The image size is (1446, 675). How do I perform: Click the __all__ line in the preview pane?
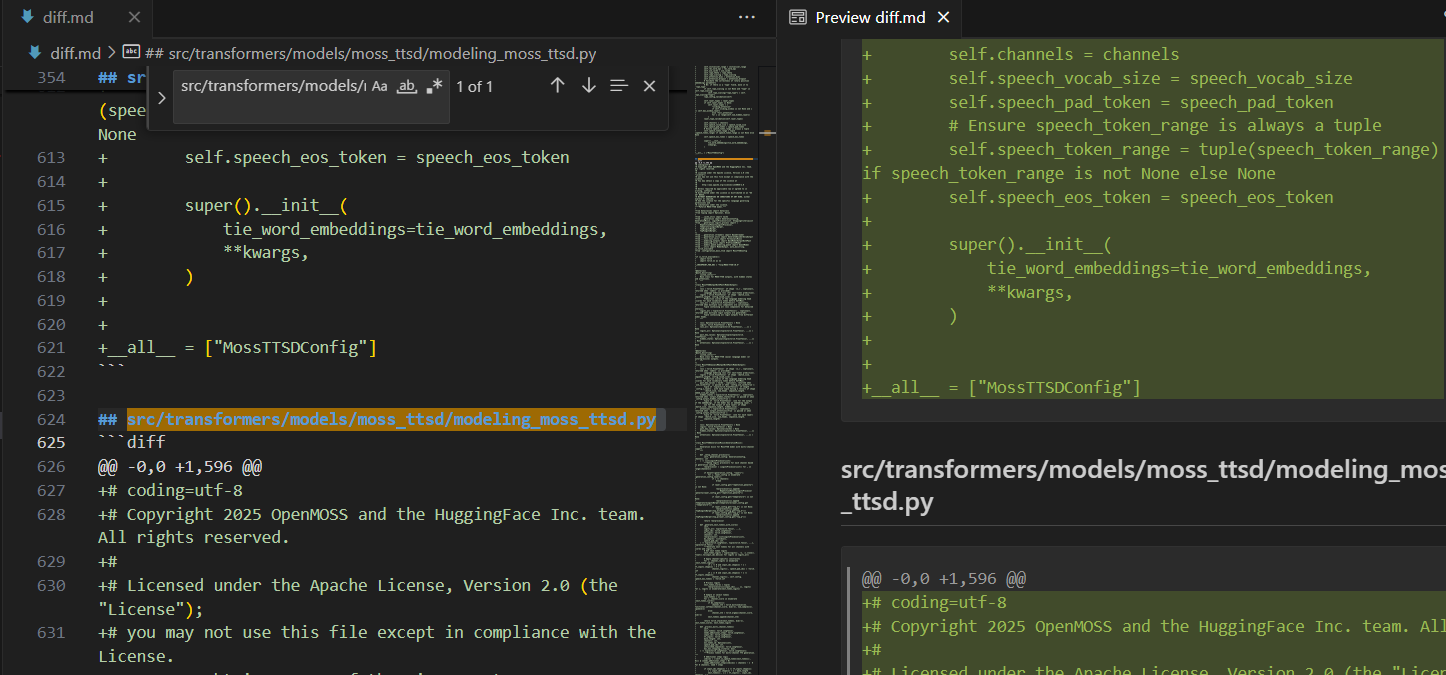(x=1001, y=387)
